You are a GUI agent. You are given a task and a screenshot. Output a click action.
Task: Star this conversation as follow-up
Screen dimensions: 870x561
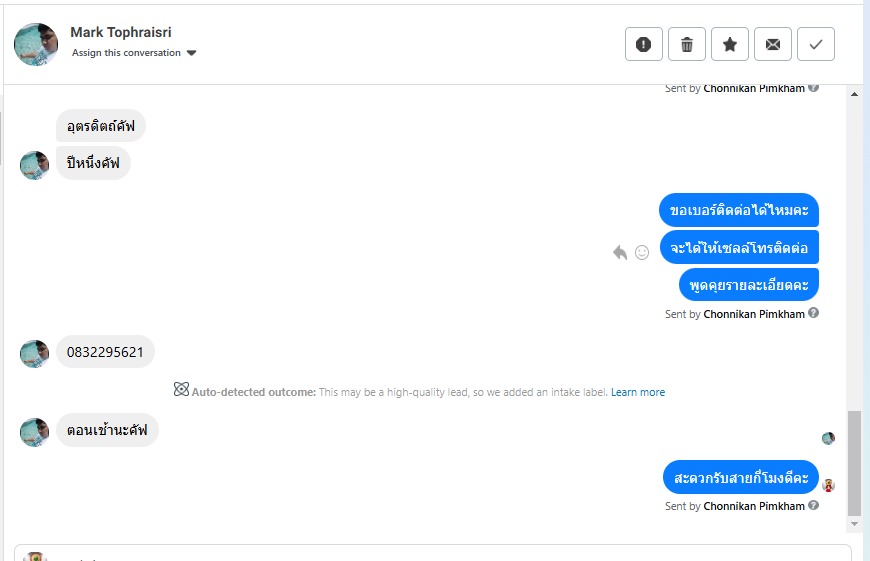click(x=730, y=44)
